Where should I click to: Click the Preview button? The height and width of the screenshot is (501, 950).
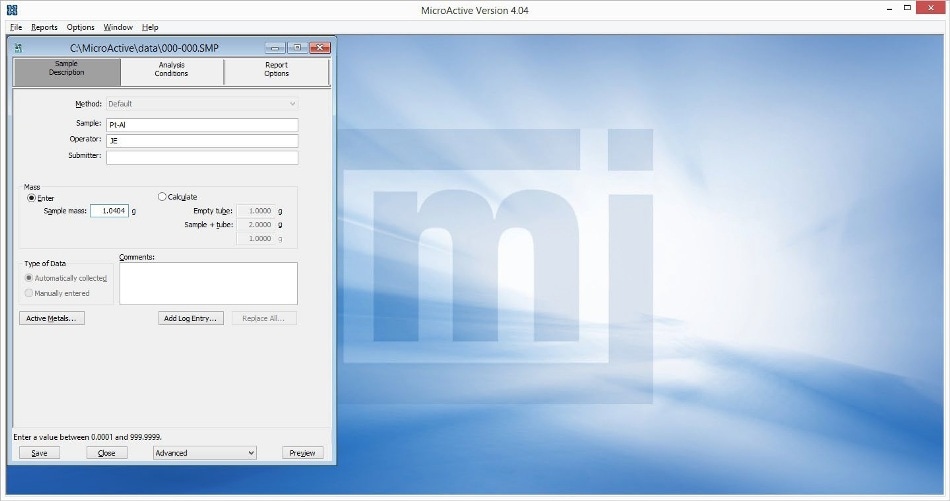[x=302, y=453]
